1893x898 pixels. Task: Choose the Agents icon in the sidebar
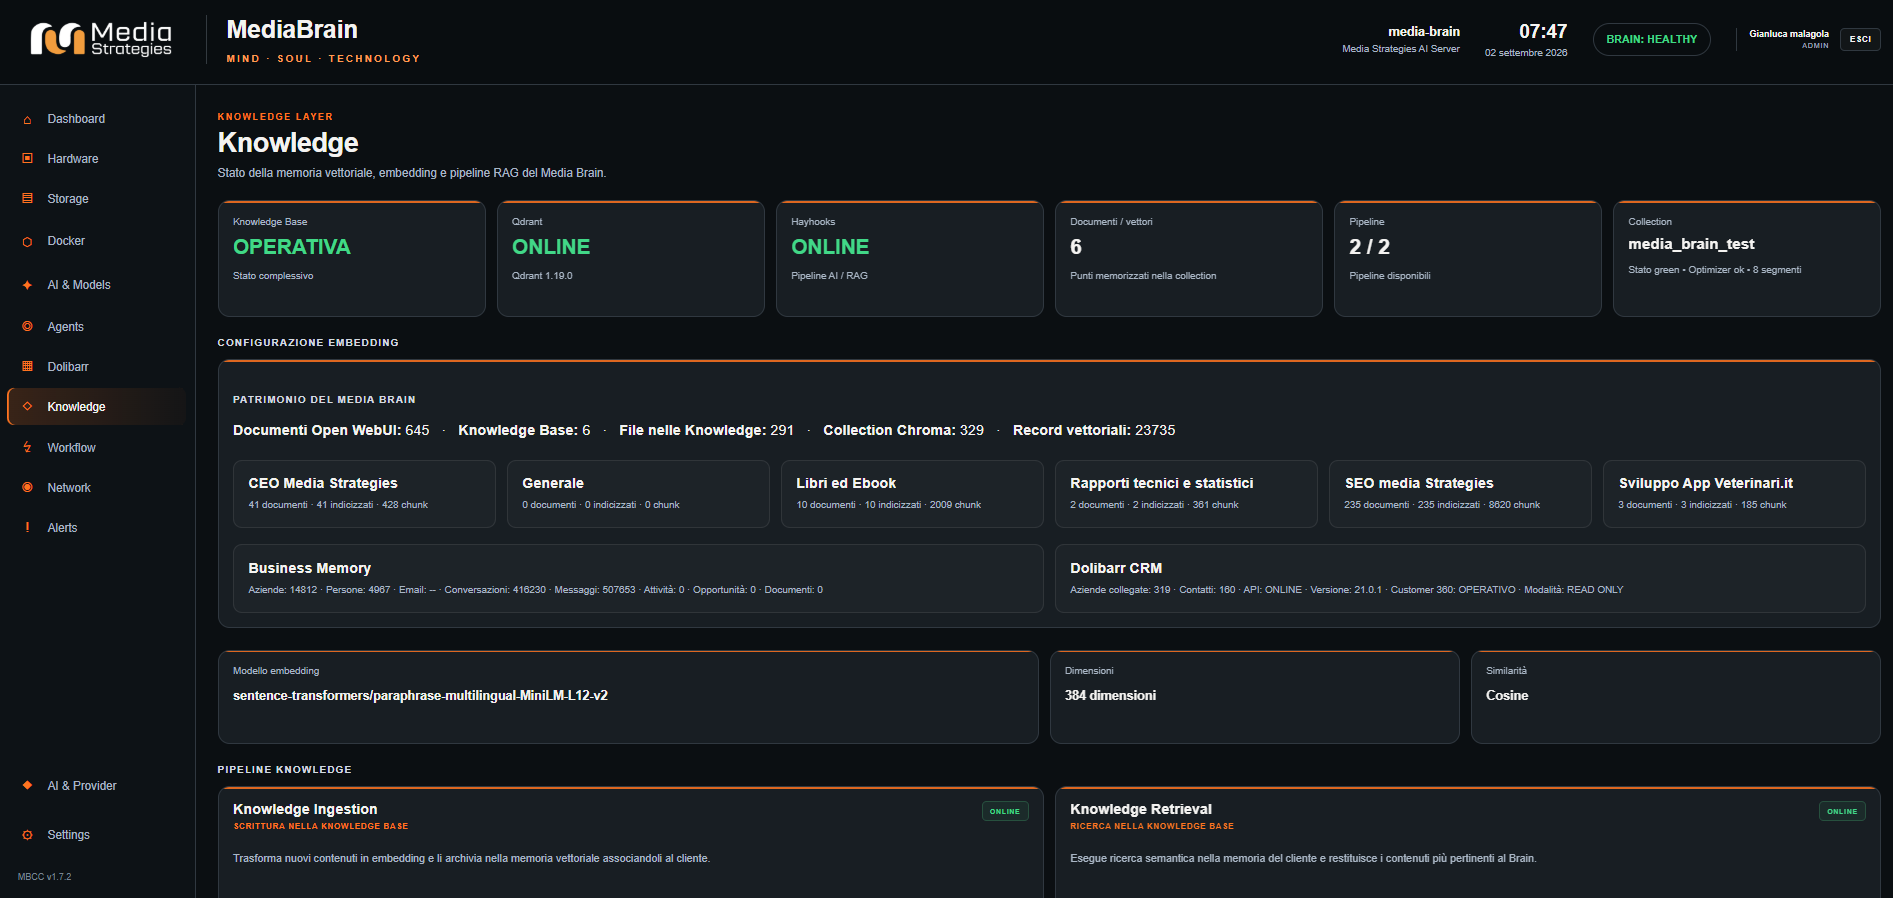[x=27, y=327]
